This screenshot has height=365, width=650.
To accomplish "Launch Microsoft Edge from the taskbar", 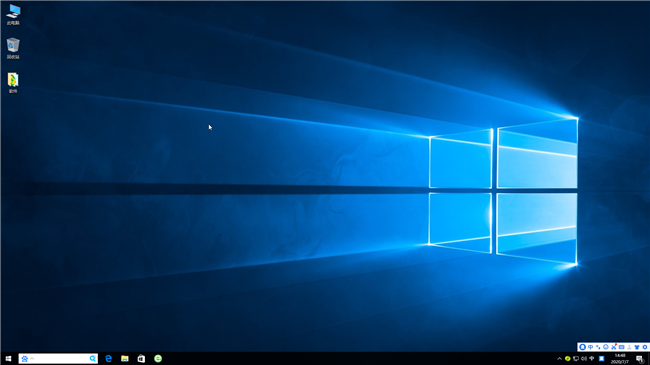I will [x=109, y=359].
